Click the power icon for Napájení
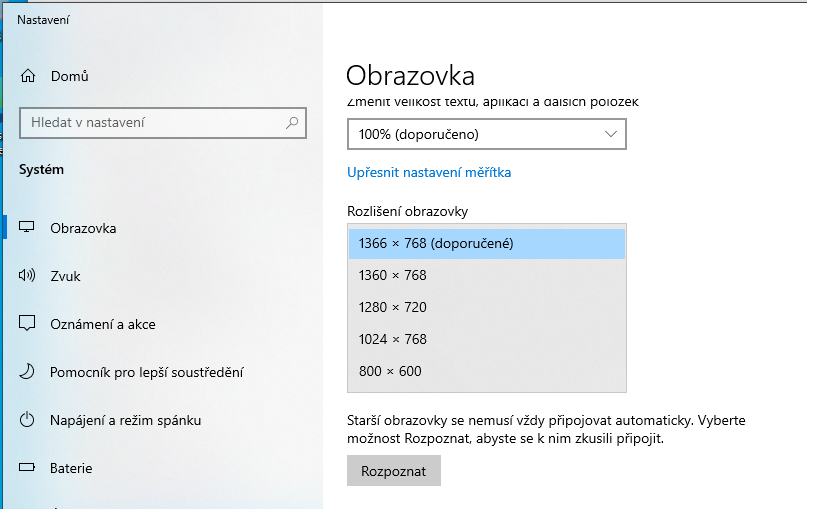Screen dimensions: 819x509 click(x=28, y=420)
